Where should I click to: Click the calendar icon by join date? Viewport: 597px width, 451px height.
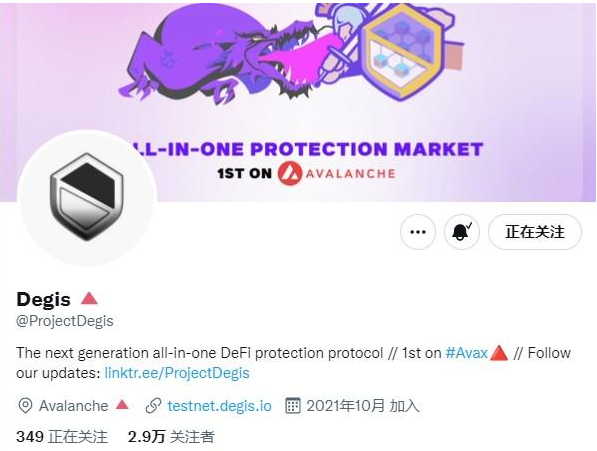(293, 406)
